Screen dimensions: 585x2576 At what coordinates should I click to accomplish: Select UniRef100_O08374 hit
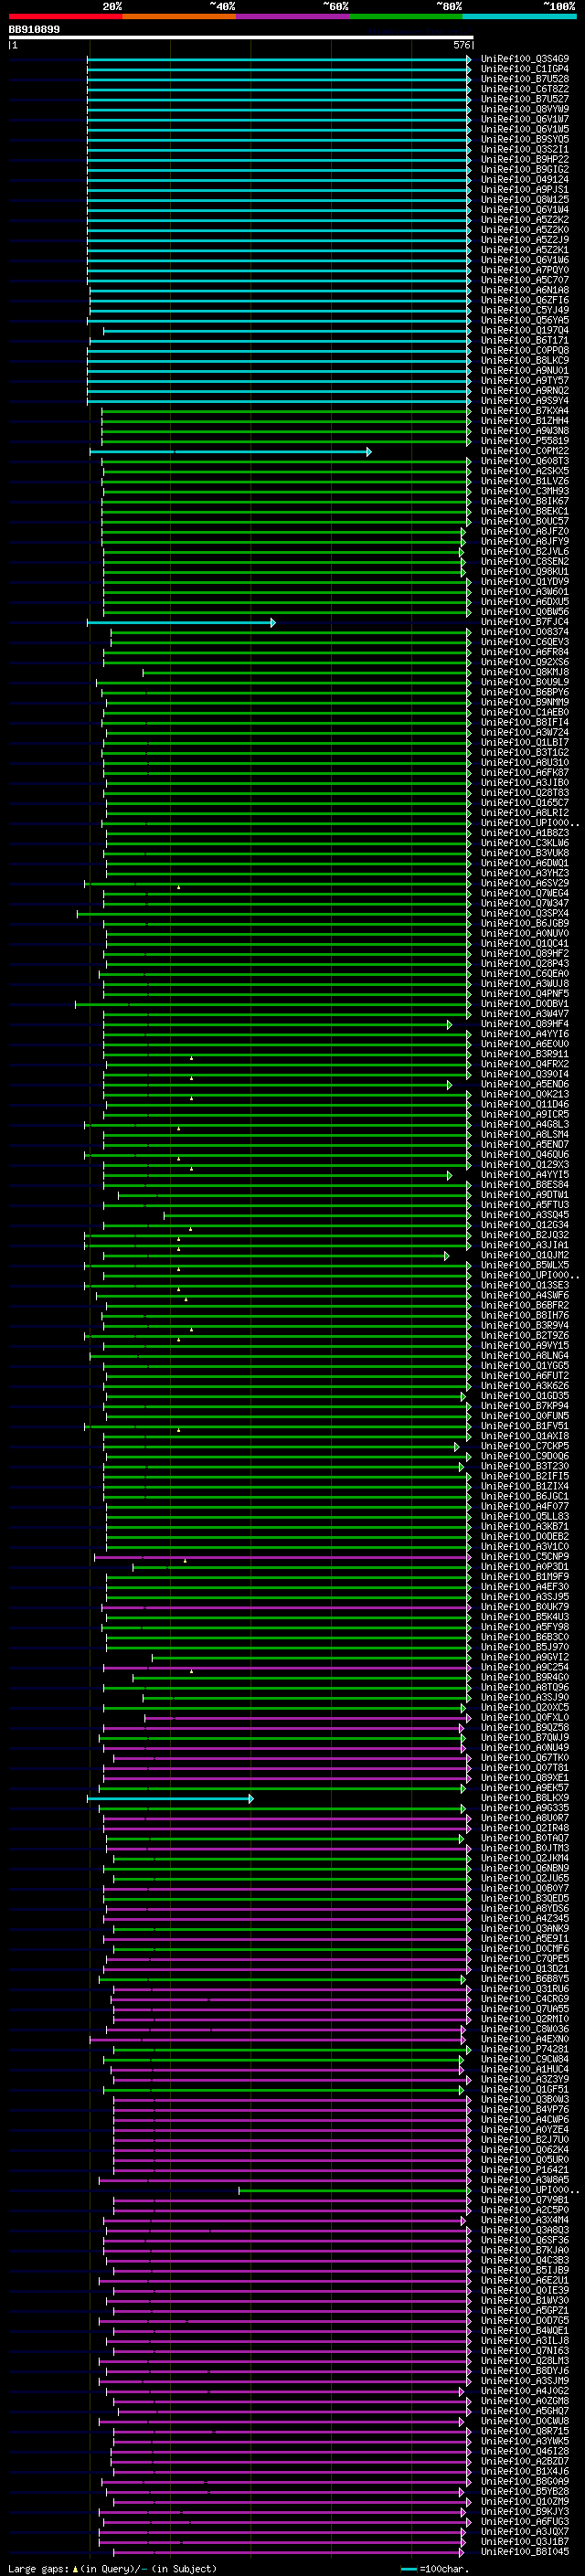[525, 632]
